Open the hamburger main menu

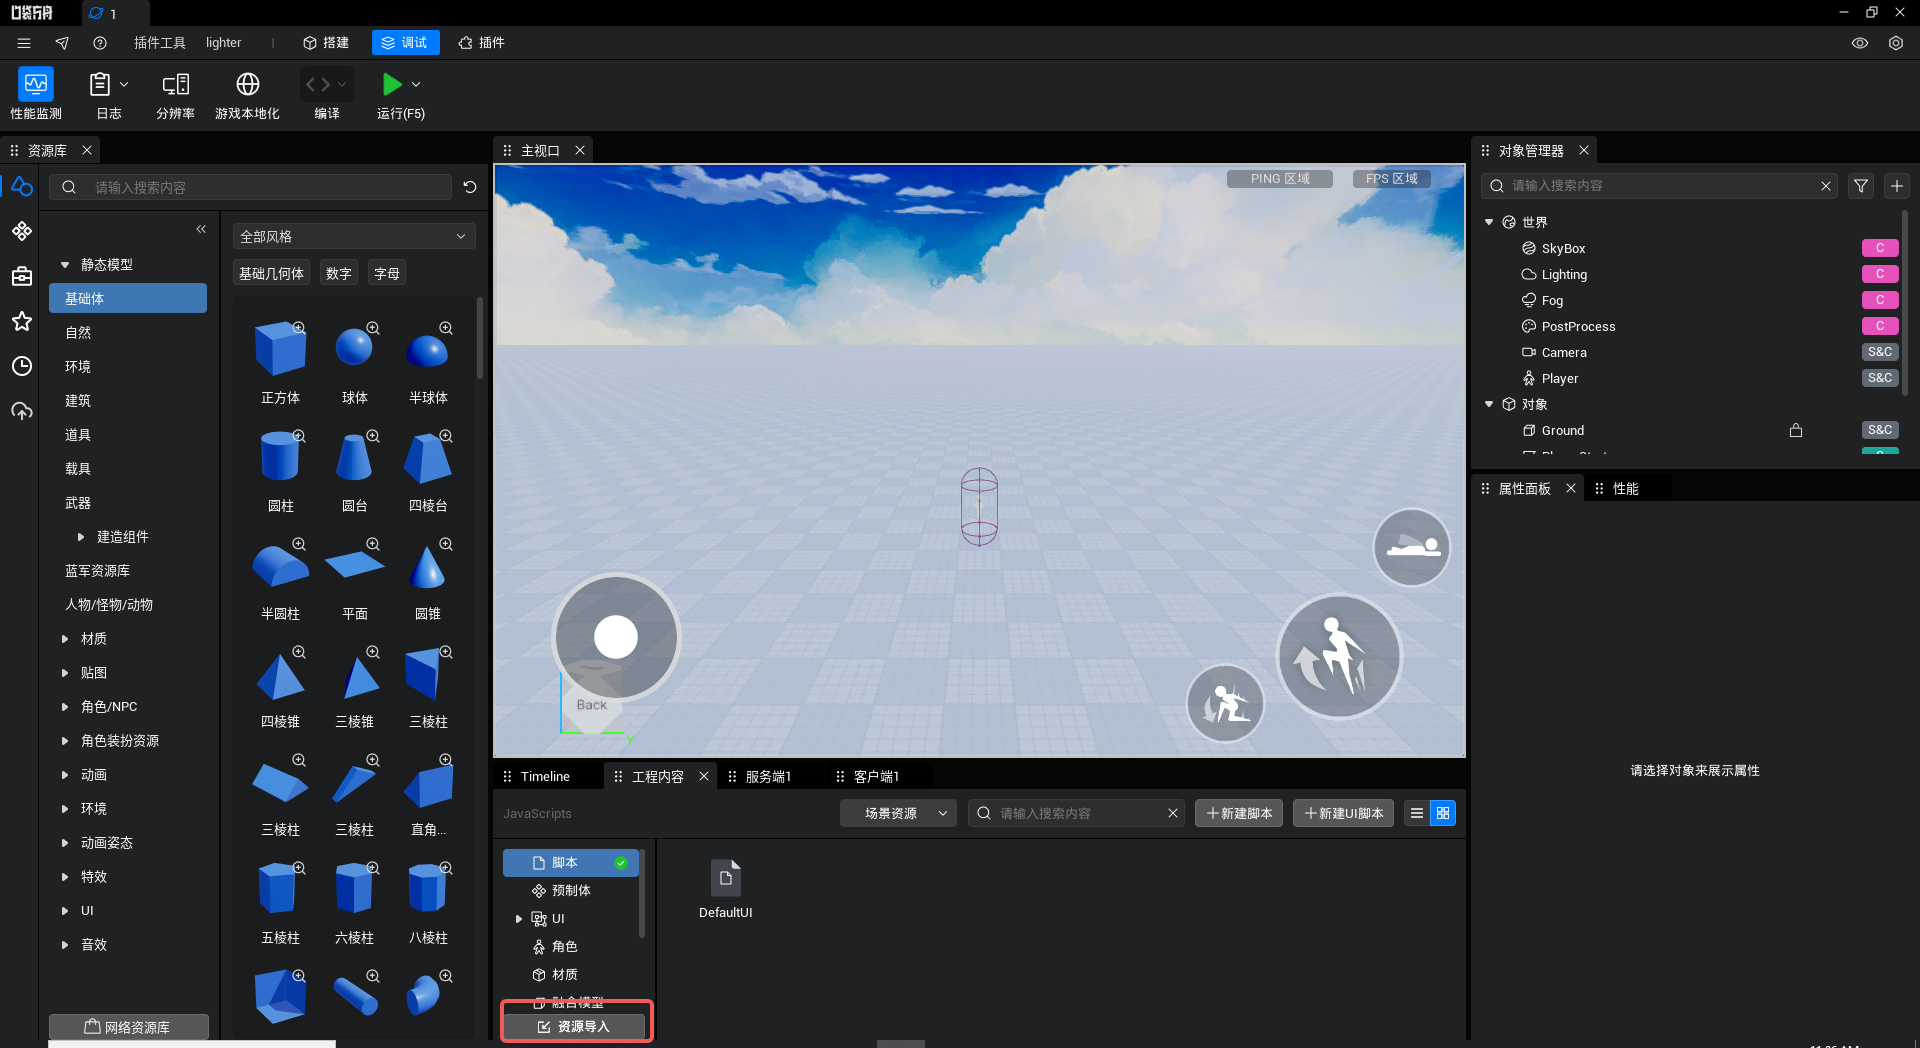pos(24,43)
